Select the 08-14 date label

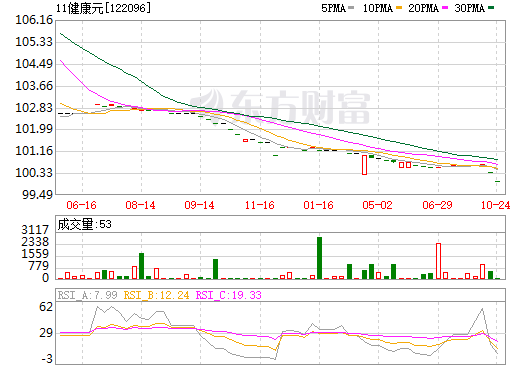pyautogui.click(x=141, y=205)
